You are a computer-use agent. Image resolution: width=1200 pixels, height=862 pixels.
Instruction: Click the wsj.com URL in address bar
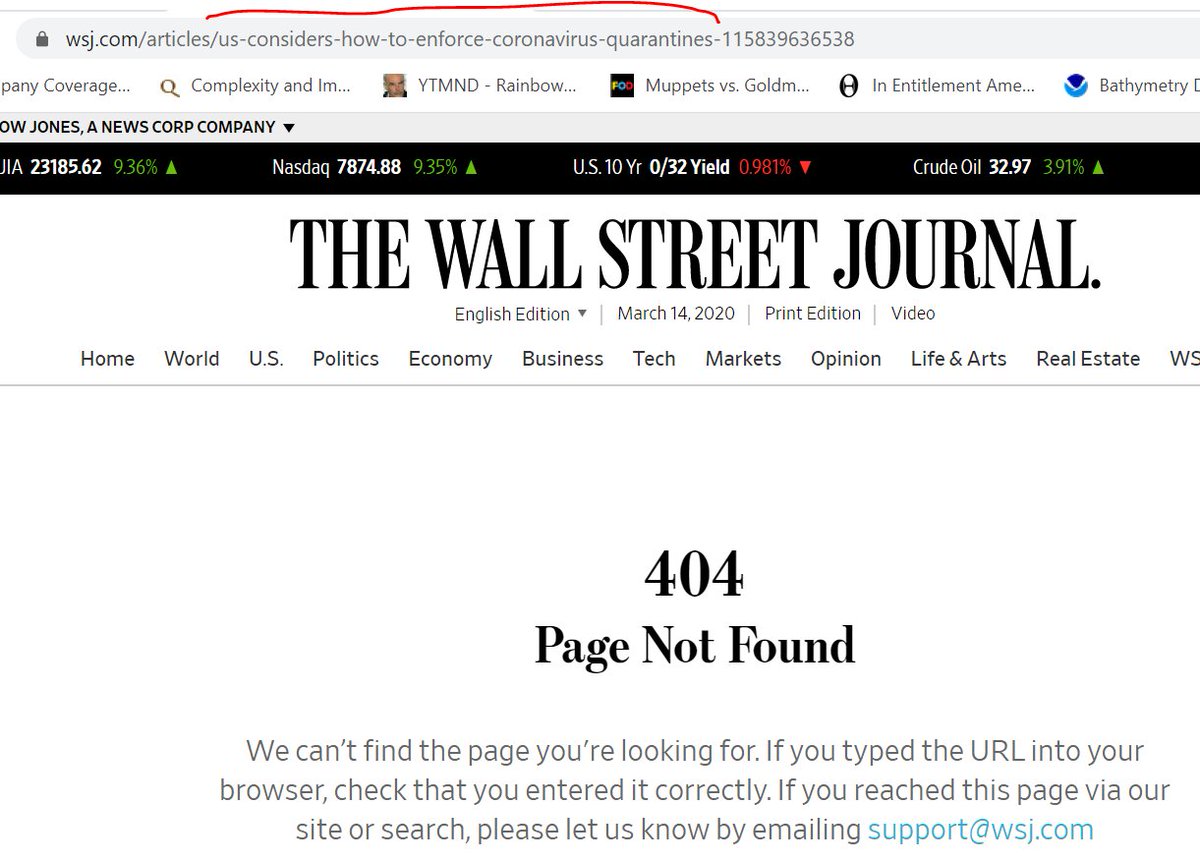pyautogui.click(x=459, y=40)
